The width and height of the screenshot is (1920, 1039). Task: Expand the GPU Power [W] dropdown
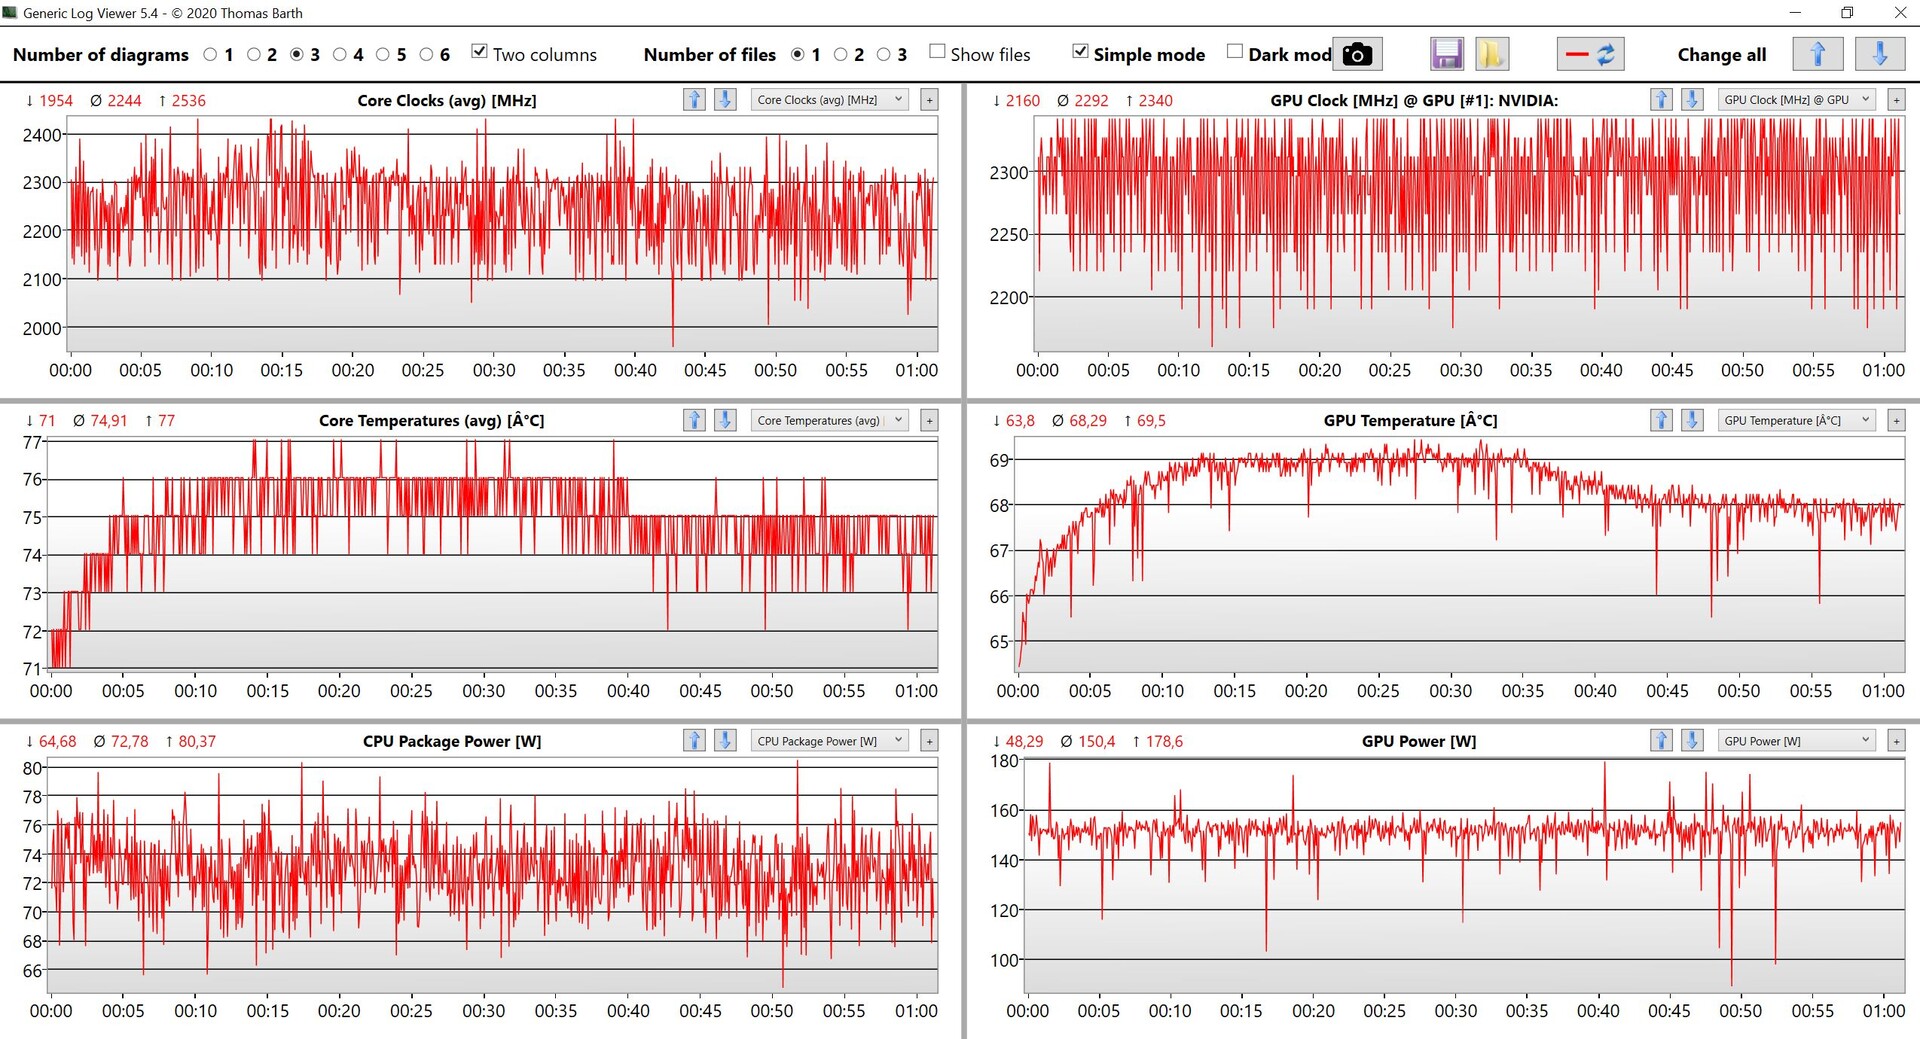point(1796,741)
